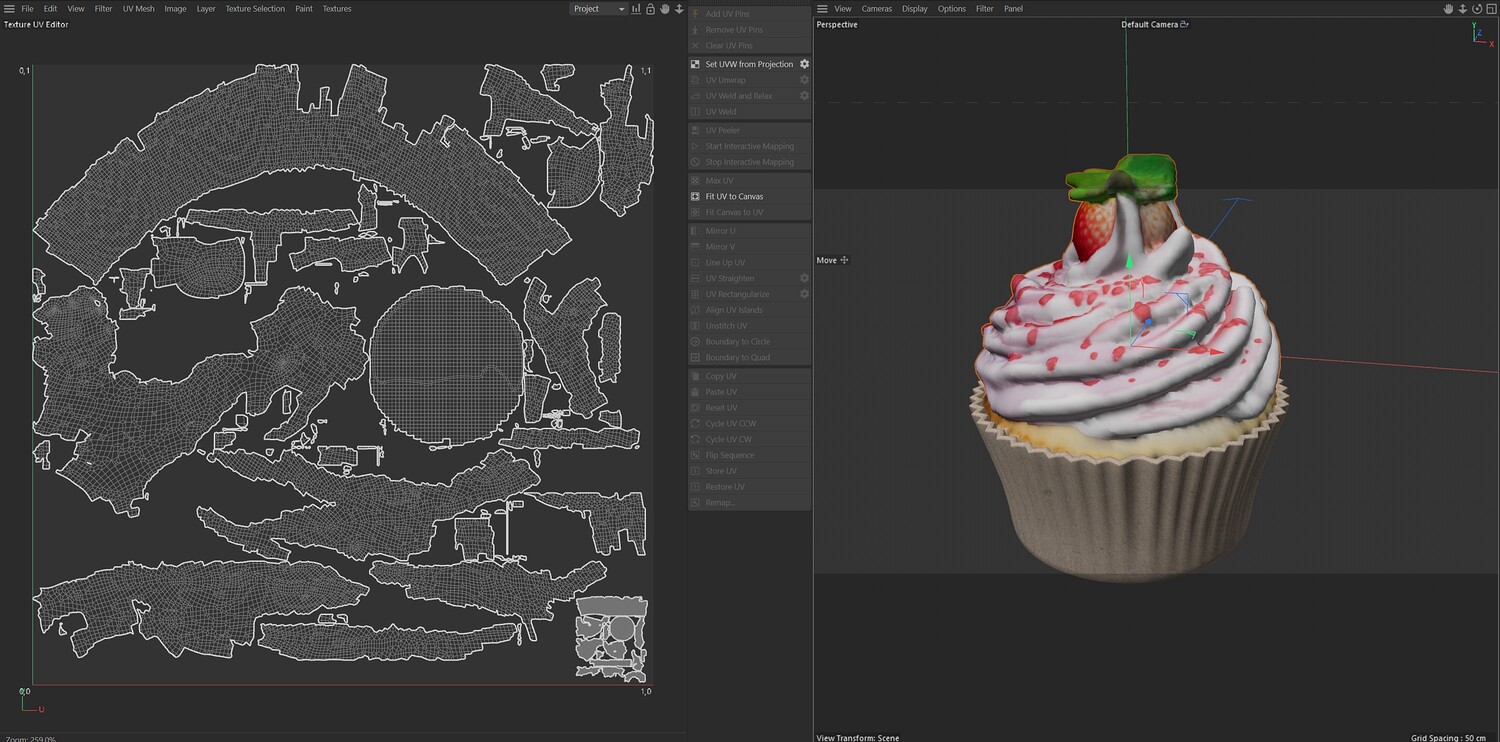Open the Options menu in Perspective viewport
This screenshot has width=1500, height=742.
[951, 9]
